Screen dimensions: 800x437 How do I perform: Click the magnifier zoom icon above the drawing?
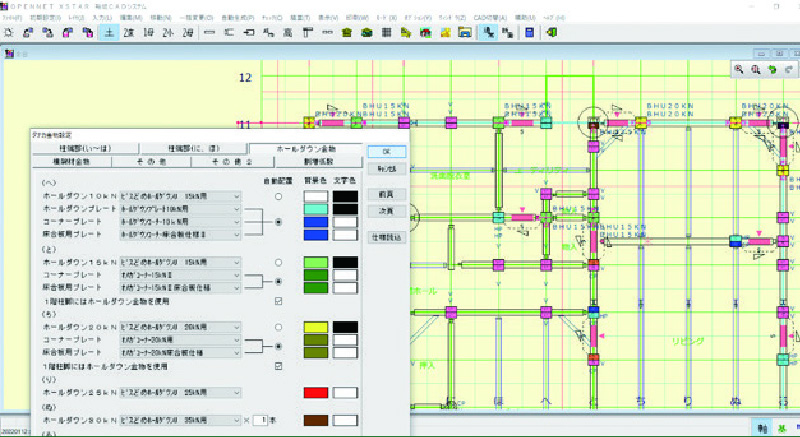click(x=739, y=69)
